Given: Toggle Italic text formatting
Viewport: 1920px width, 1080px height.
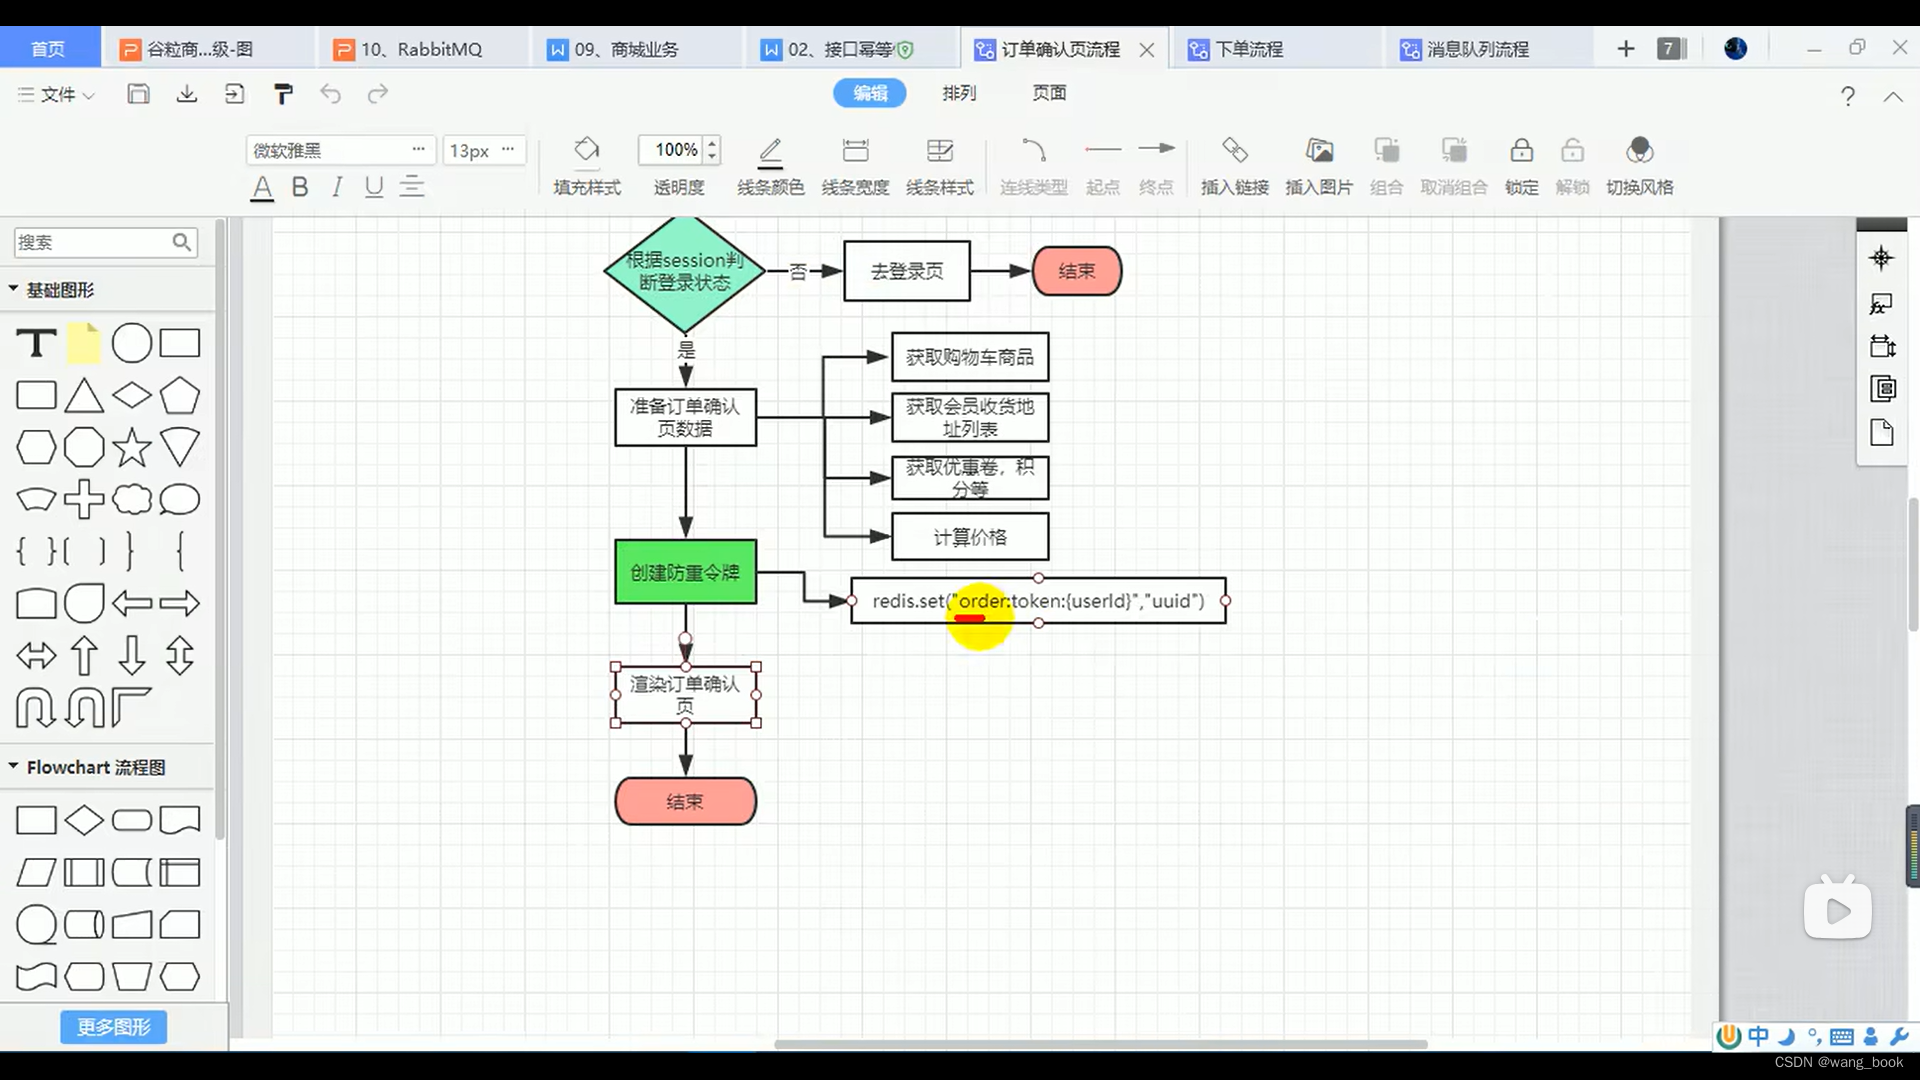Looking at the screenshot, I should pyautogui.click(x=337, y=187).
